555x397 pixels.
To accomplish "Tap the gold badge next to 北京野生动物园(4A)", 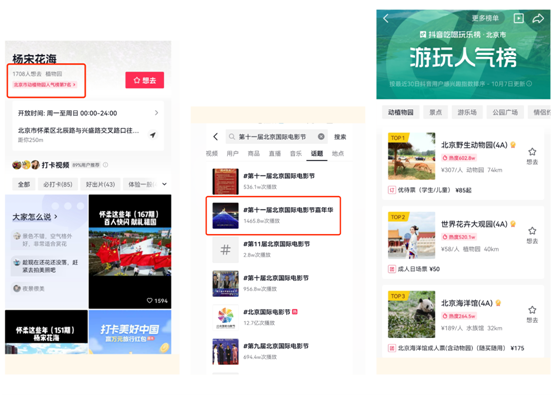I will 513,145.
